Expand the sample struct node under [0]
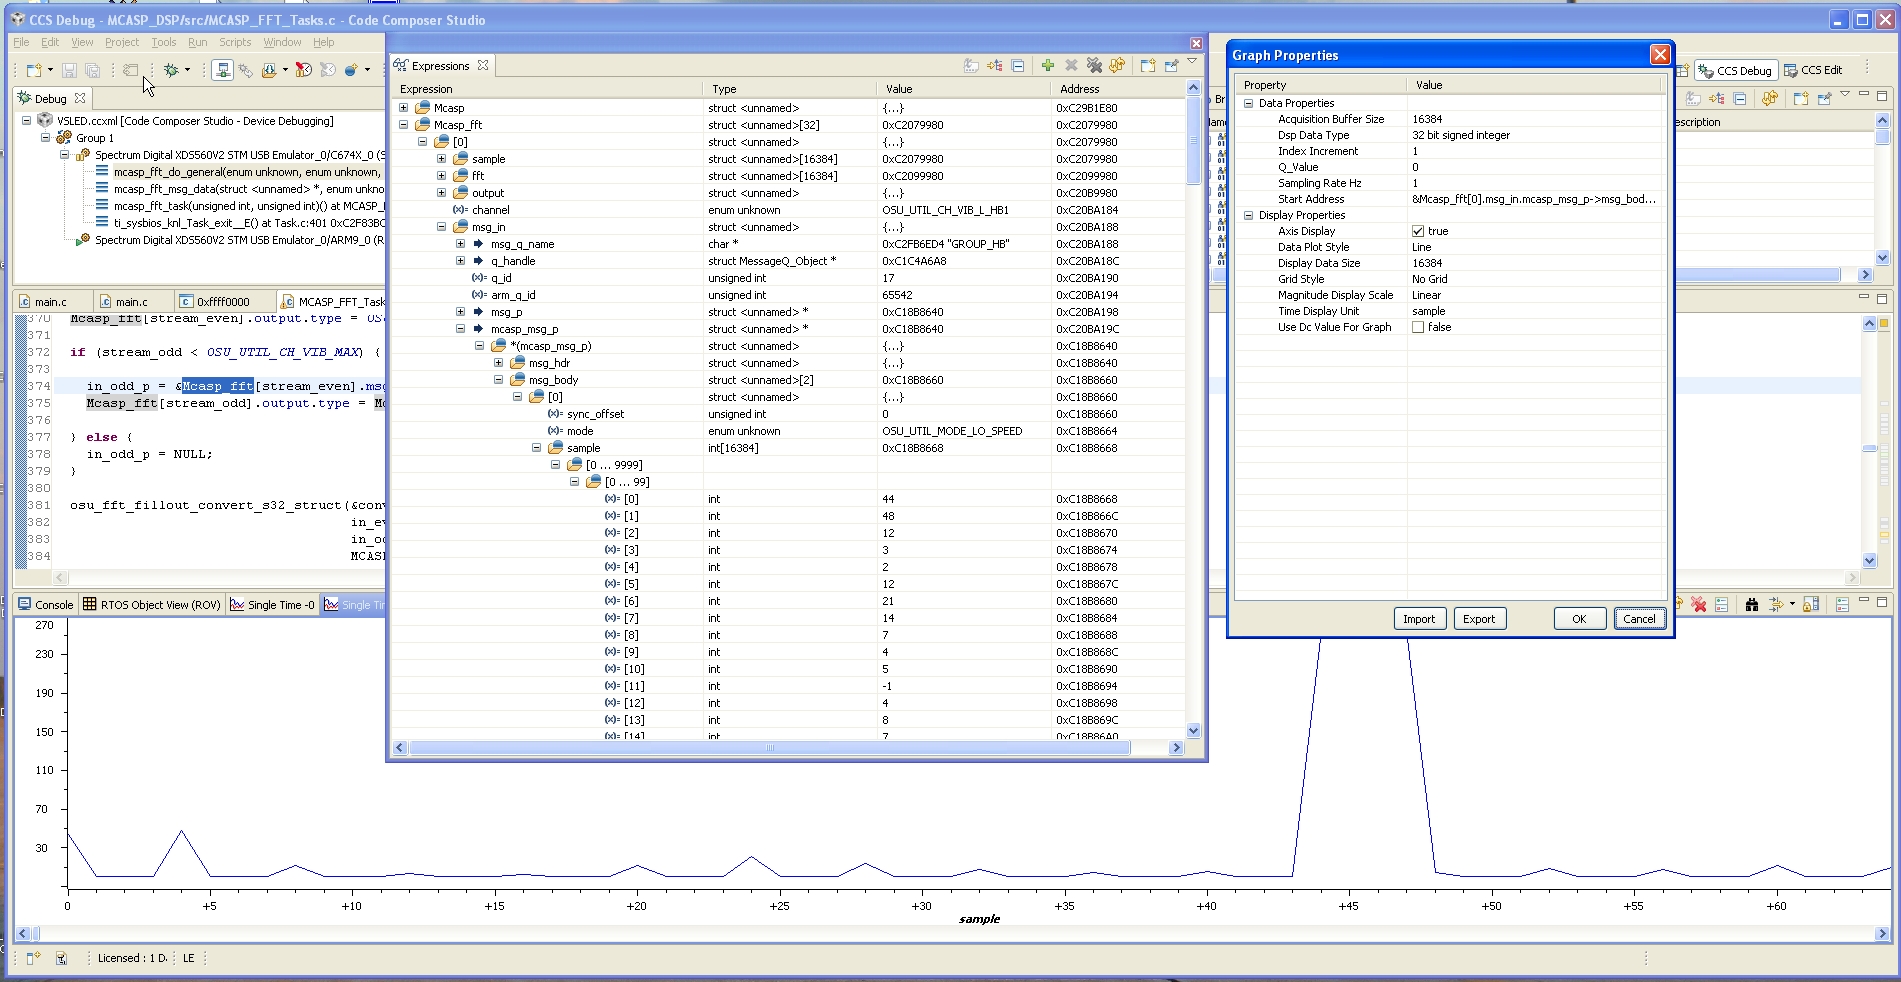This screenshot has width=1901, height=982. [x=442, y=159]
